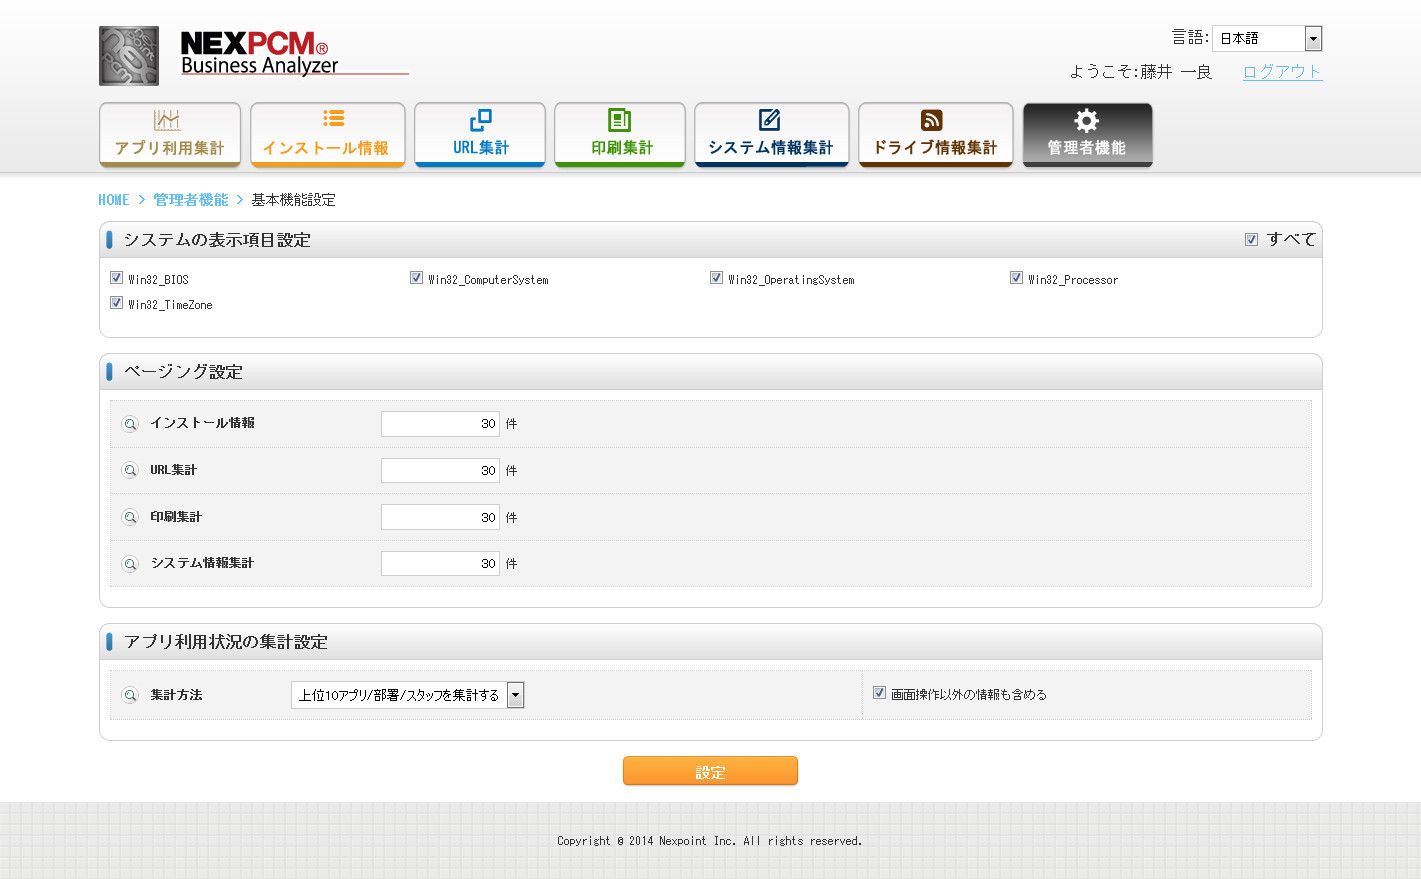
Task: Click the NEXPCM logo cube icon
Action: (129, 56)
